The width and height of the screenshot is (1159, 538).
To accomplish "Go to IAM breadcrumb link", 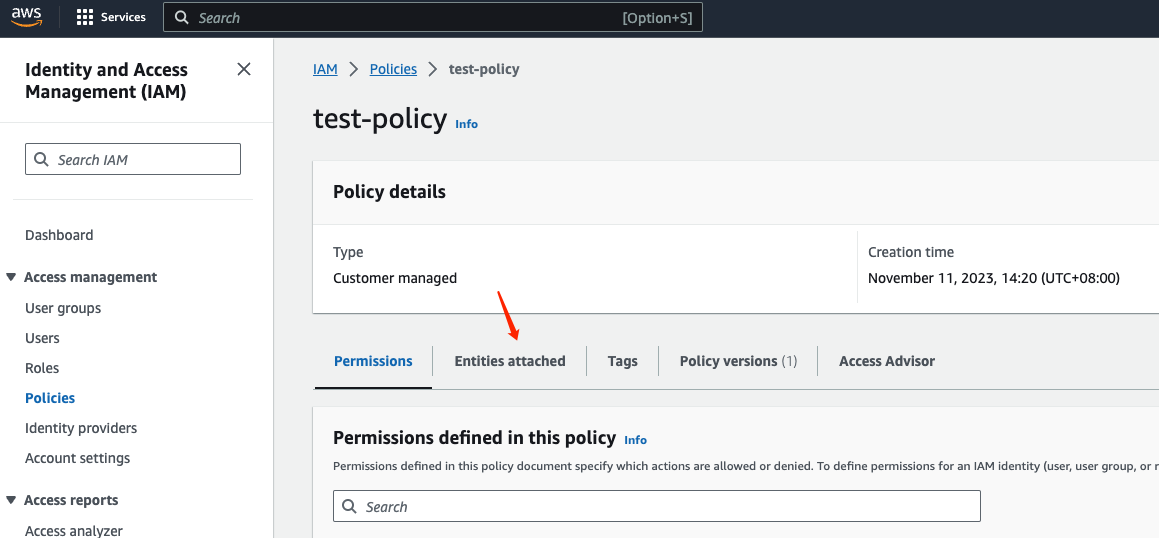I will click(325, 69).
